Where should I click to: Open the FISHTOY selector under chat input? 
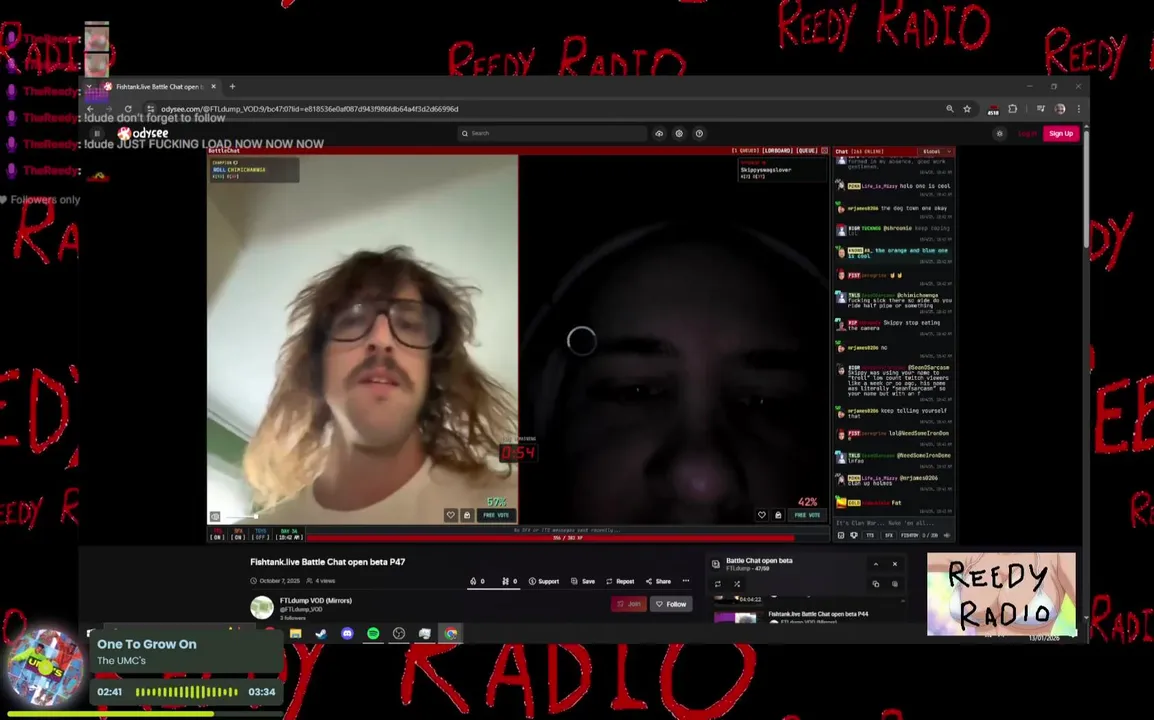point(910,535)
